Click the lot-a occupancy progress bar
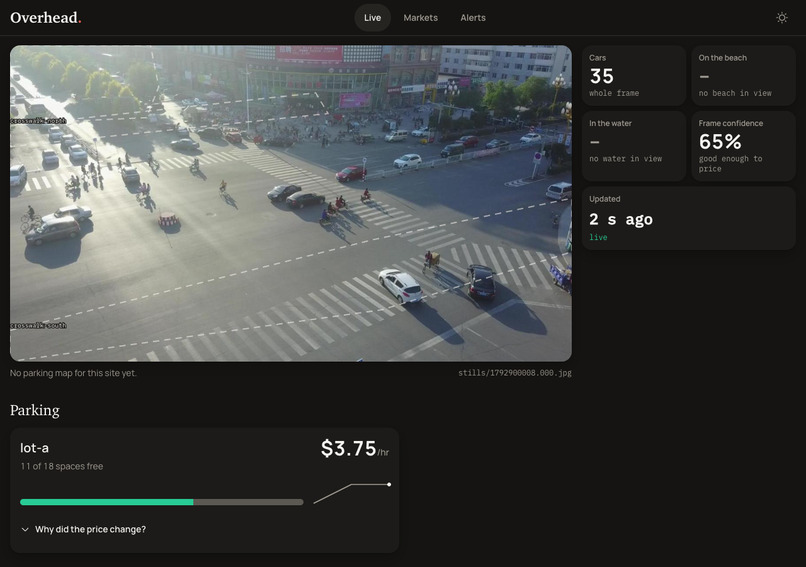806x567 pixels. tap(161, 502)
